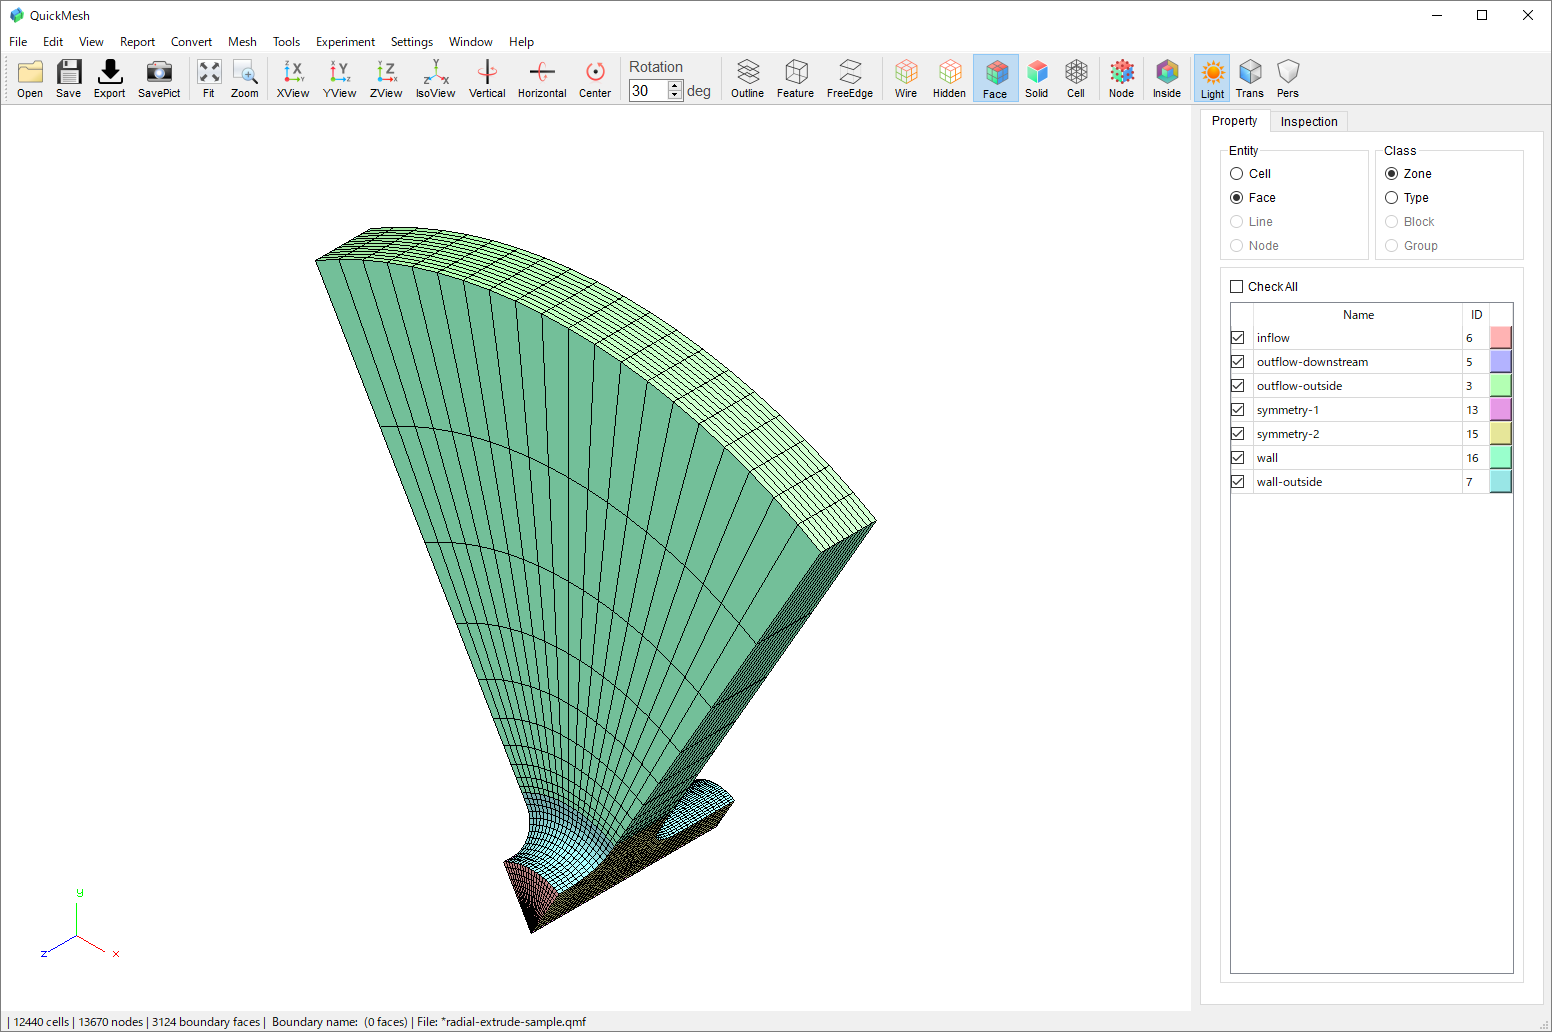Select the Cell entity radio button
The image size is (1552, 1032).
click(x=1237, y=174)
